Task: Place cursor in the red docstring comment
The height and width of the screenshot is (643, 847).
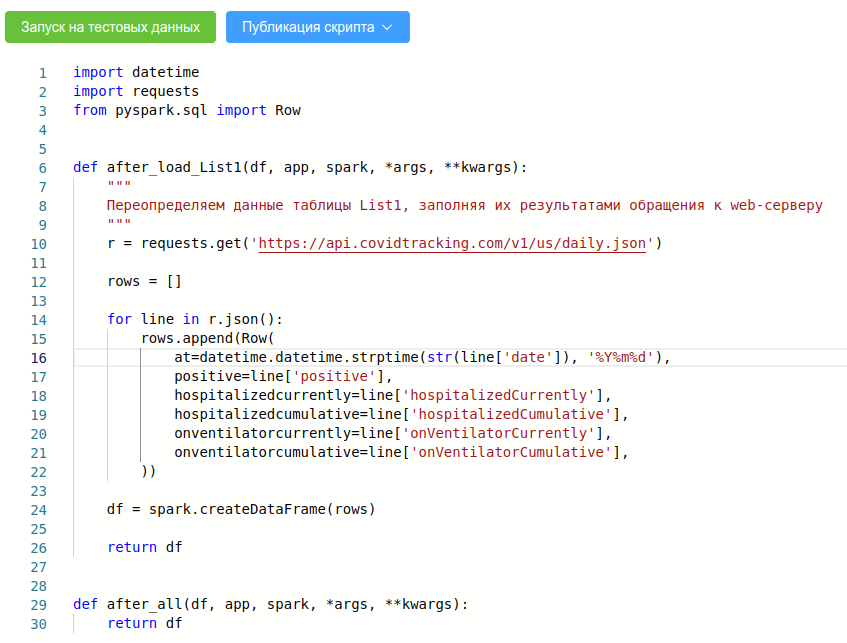Action: tap(465, 206)
